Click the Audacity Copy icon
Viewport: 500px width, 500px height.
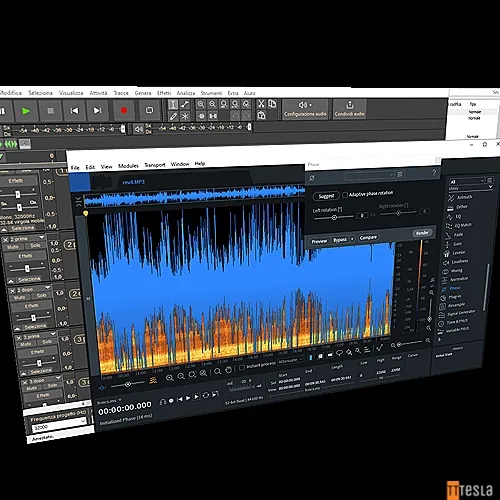(272, 104)
